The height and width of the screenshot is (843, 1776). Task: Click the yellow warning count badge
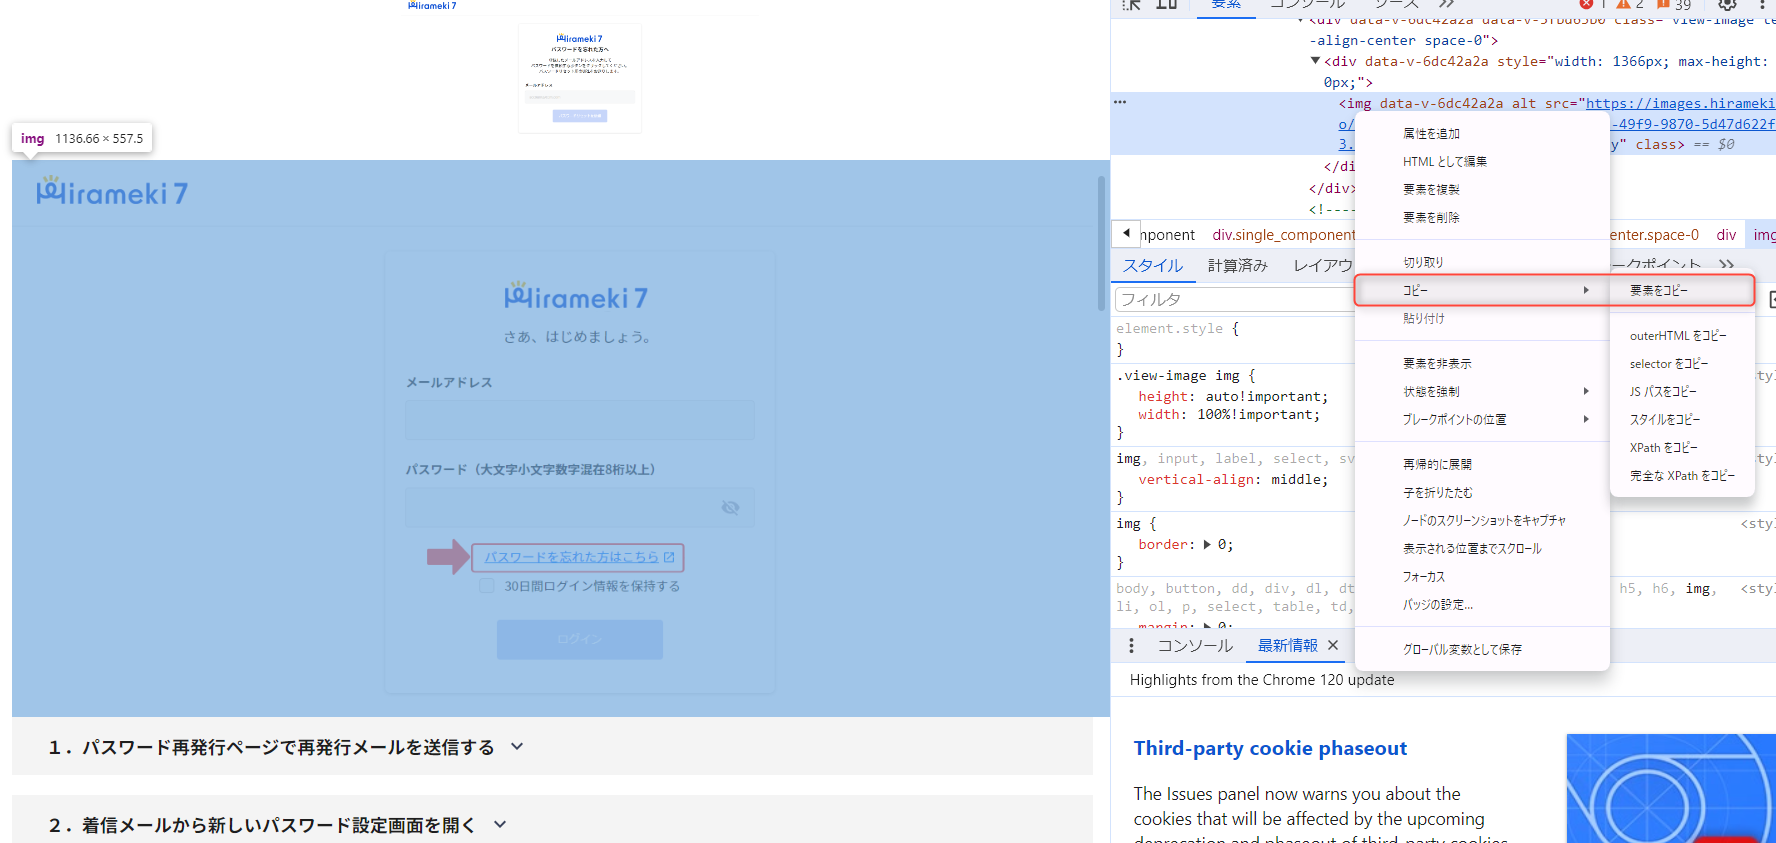1630,4
